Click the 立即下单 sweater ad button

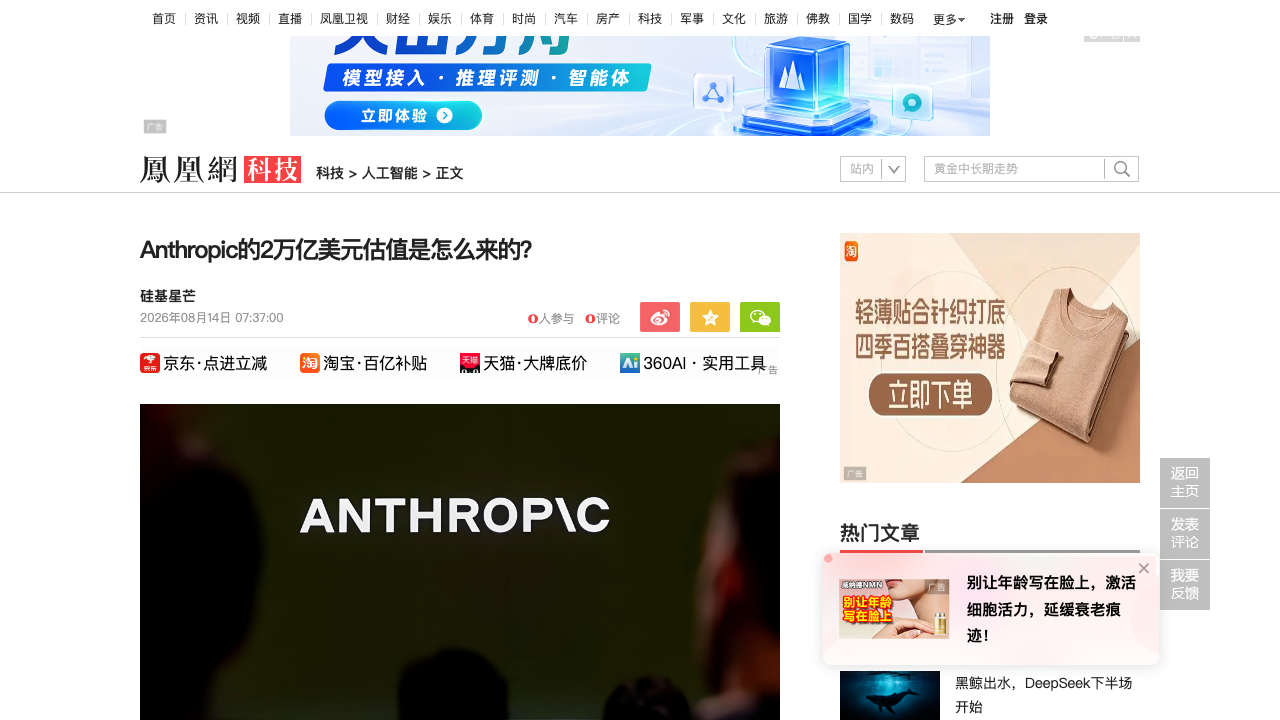pyautogui.click(x=930, y=396)
